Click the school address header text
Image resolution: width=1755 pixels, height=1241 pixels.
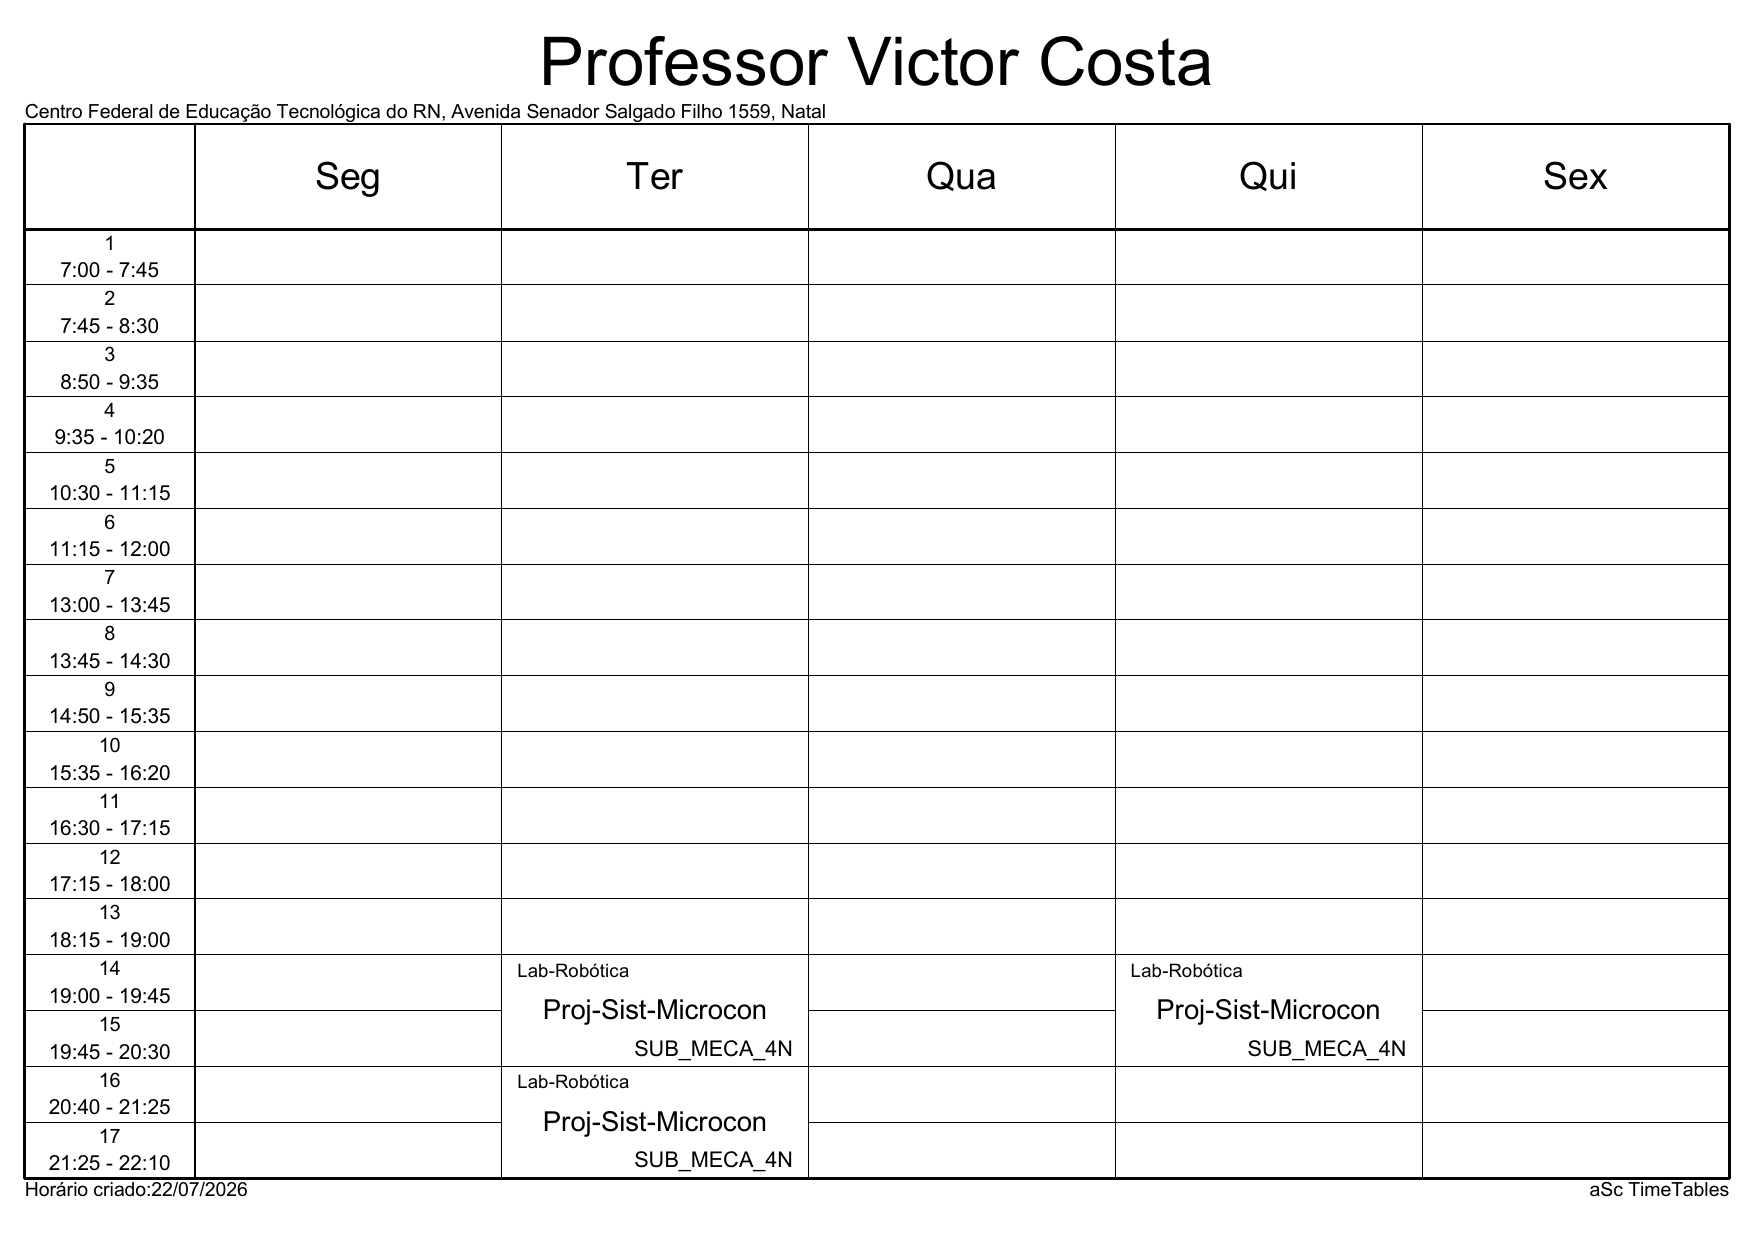coord(425,112)
